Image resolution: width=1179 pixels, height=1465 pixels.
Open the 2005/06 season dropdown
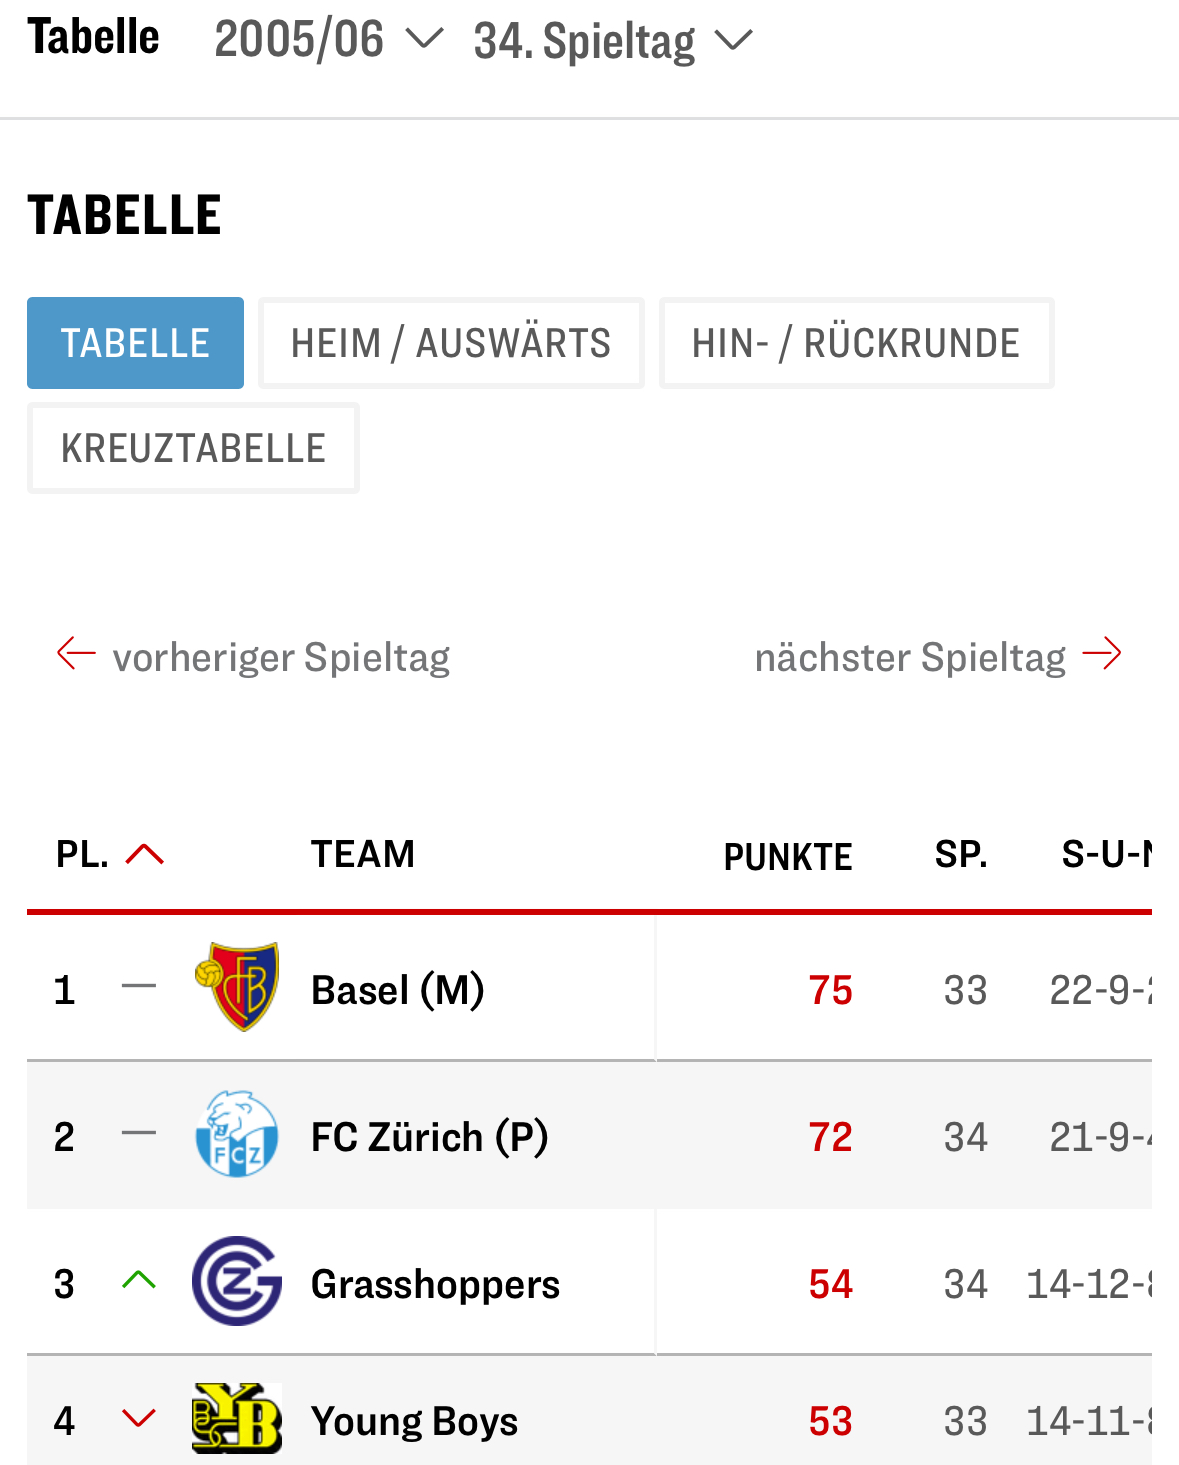point(328,40)
